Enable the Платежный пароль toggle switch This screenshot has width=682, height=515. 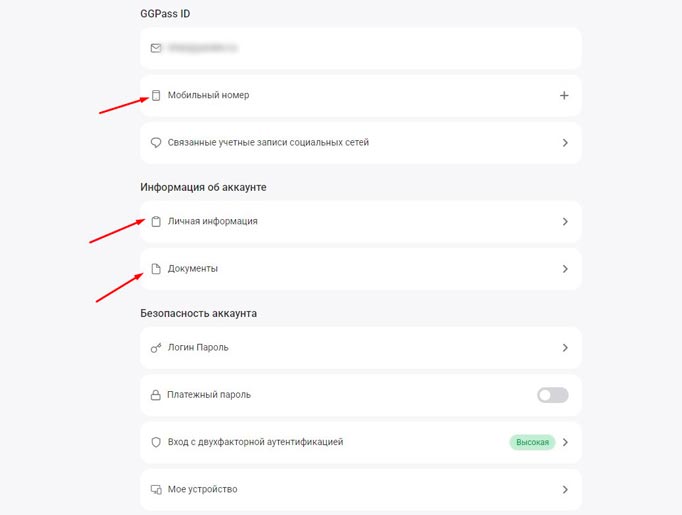552,395
